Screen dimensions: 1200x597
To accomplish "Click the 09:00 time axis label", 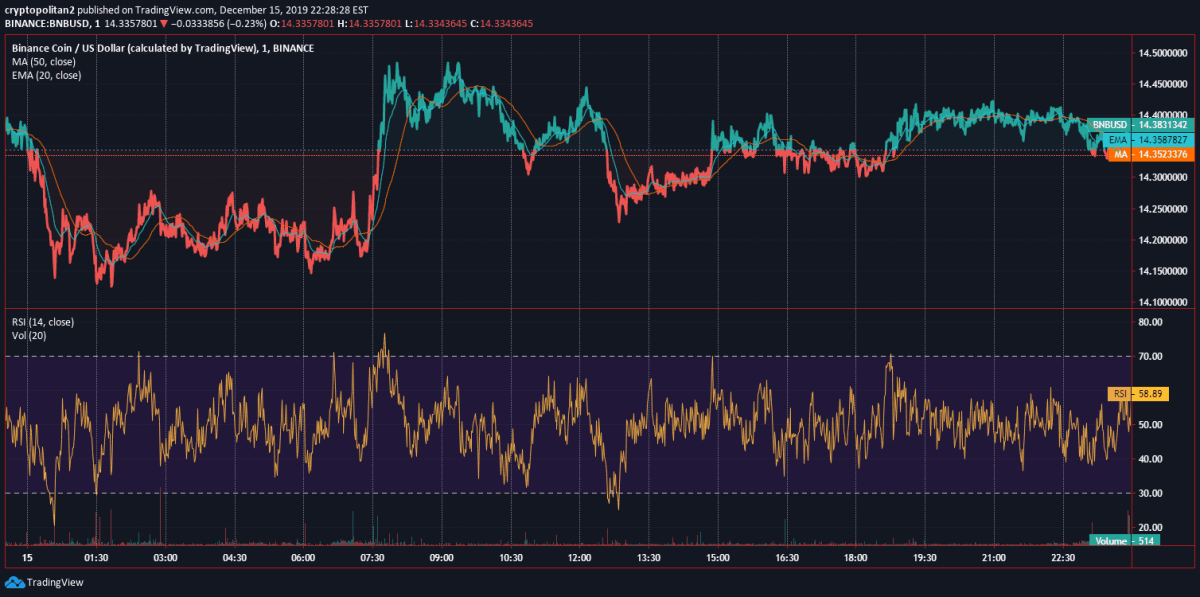I will (441, 558).
